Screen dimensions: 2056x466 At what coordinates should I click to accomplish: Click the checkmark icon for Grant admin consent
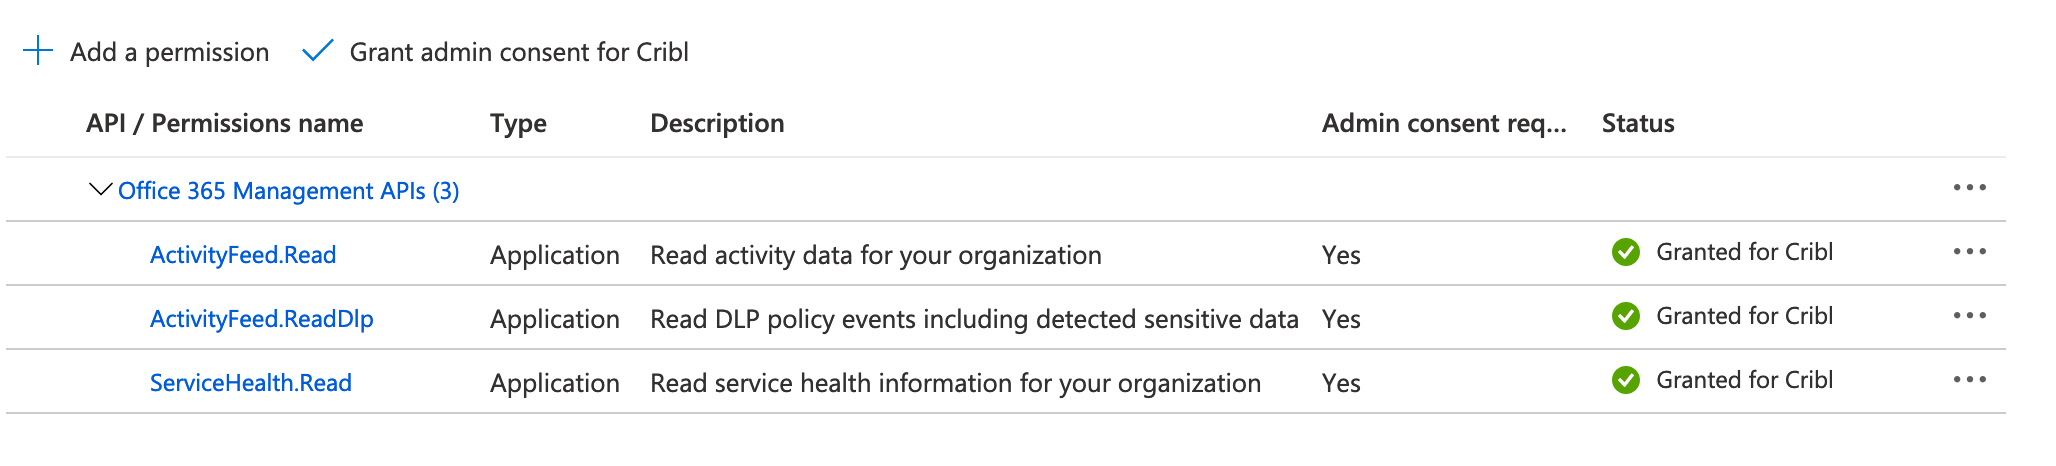pos(317,51)
